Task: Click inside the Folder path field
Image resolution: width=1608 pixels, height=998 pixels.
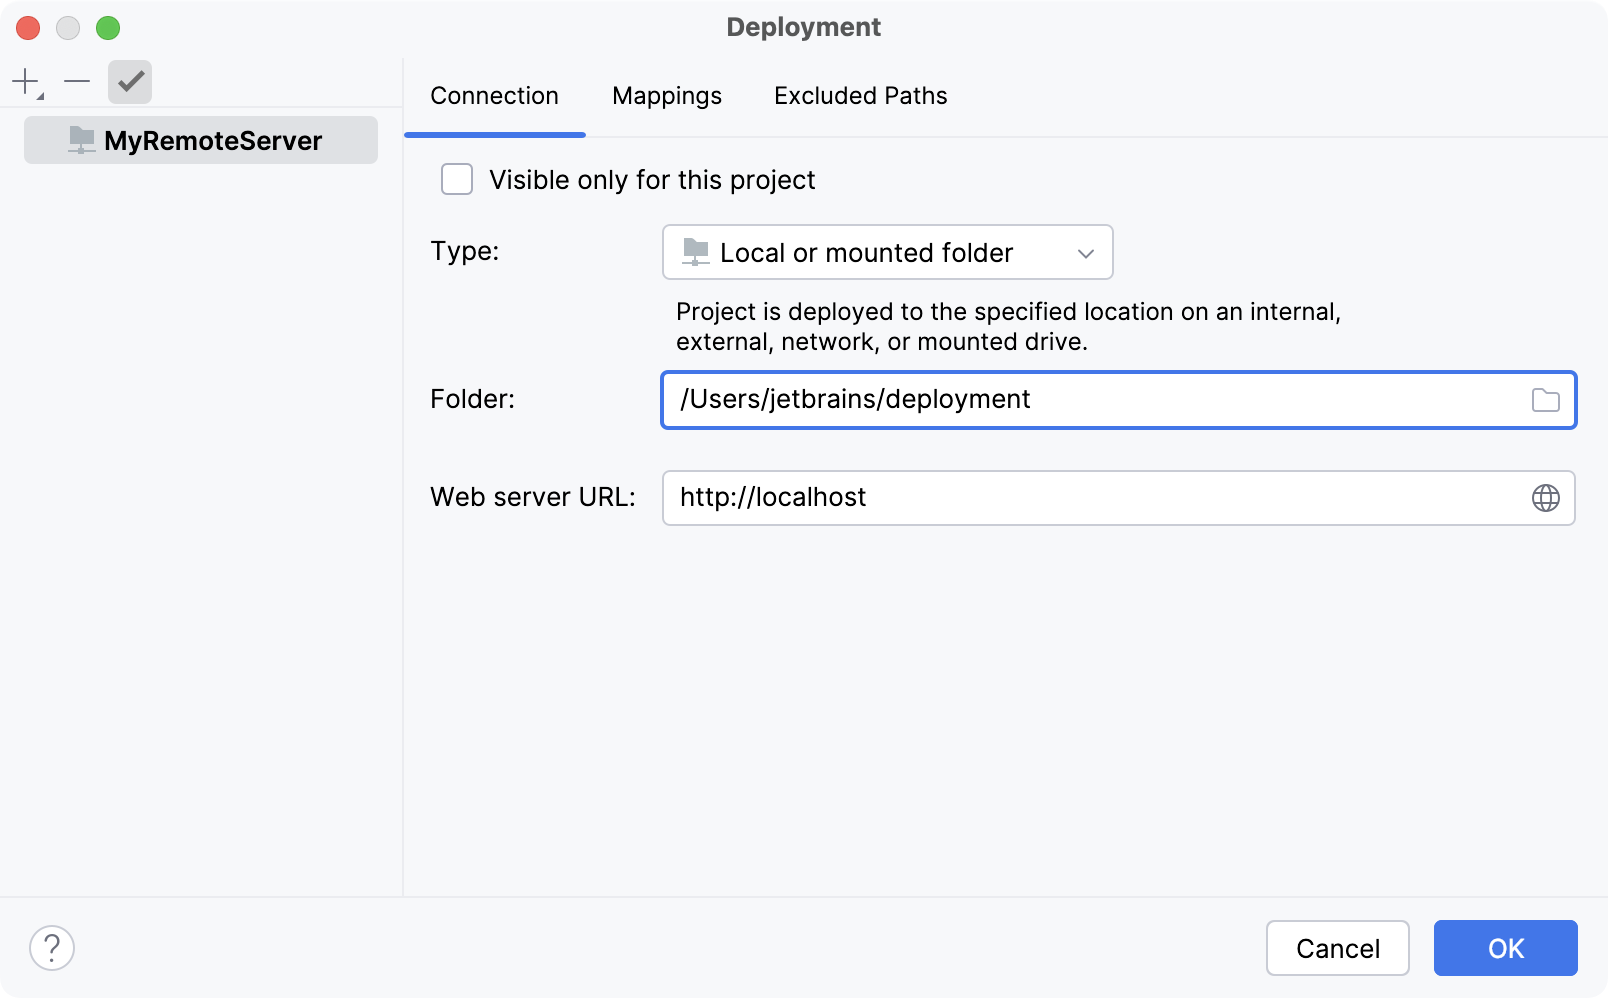Action: (1000, 399)
